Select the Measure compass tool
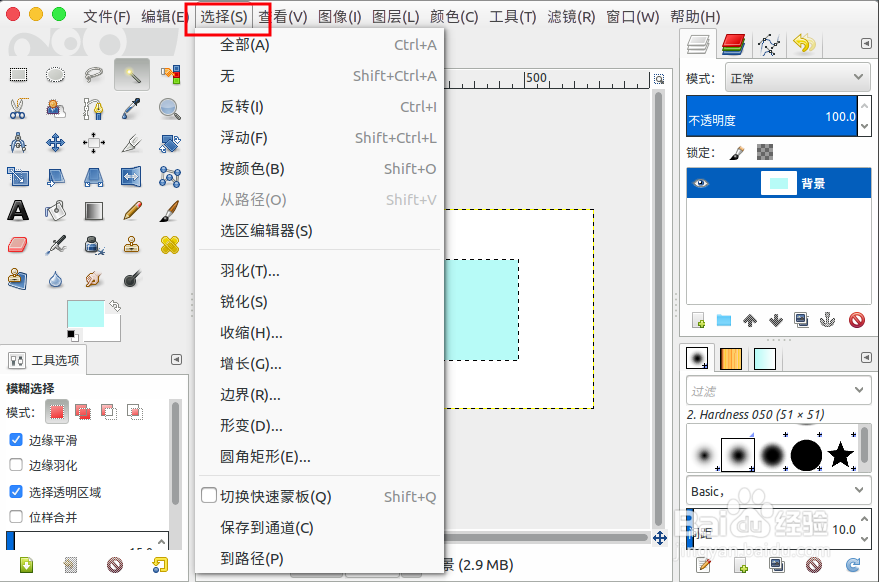 pyautogui.click(x=18, y=142)
